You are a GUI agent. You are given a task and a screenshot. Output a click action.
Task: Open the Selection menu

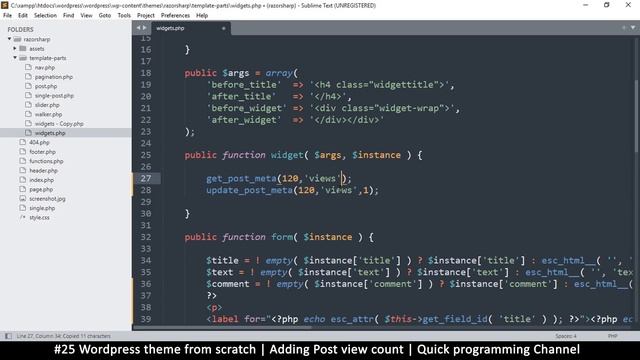[x=45, y=16]
